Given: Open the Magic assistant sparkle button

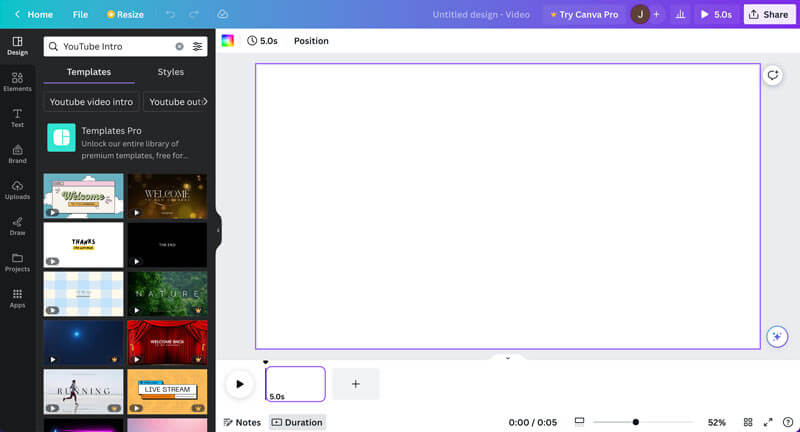Looking at the screenshot, I should (x=777, y=337).
